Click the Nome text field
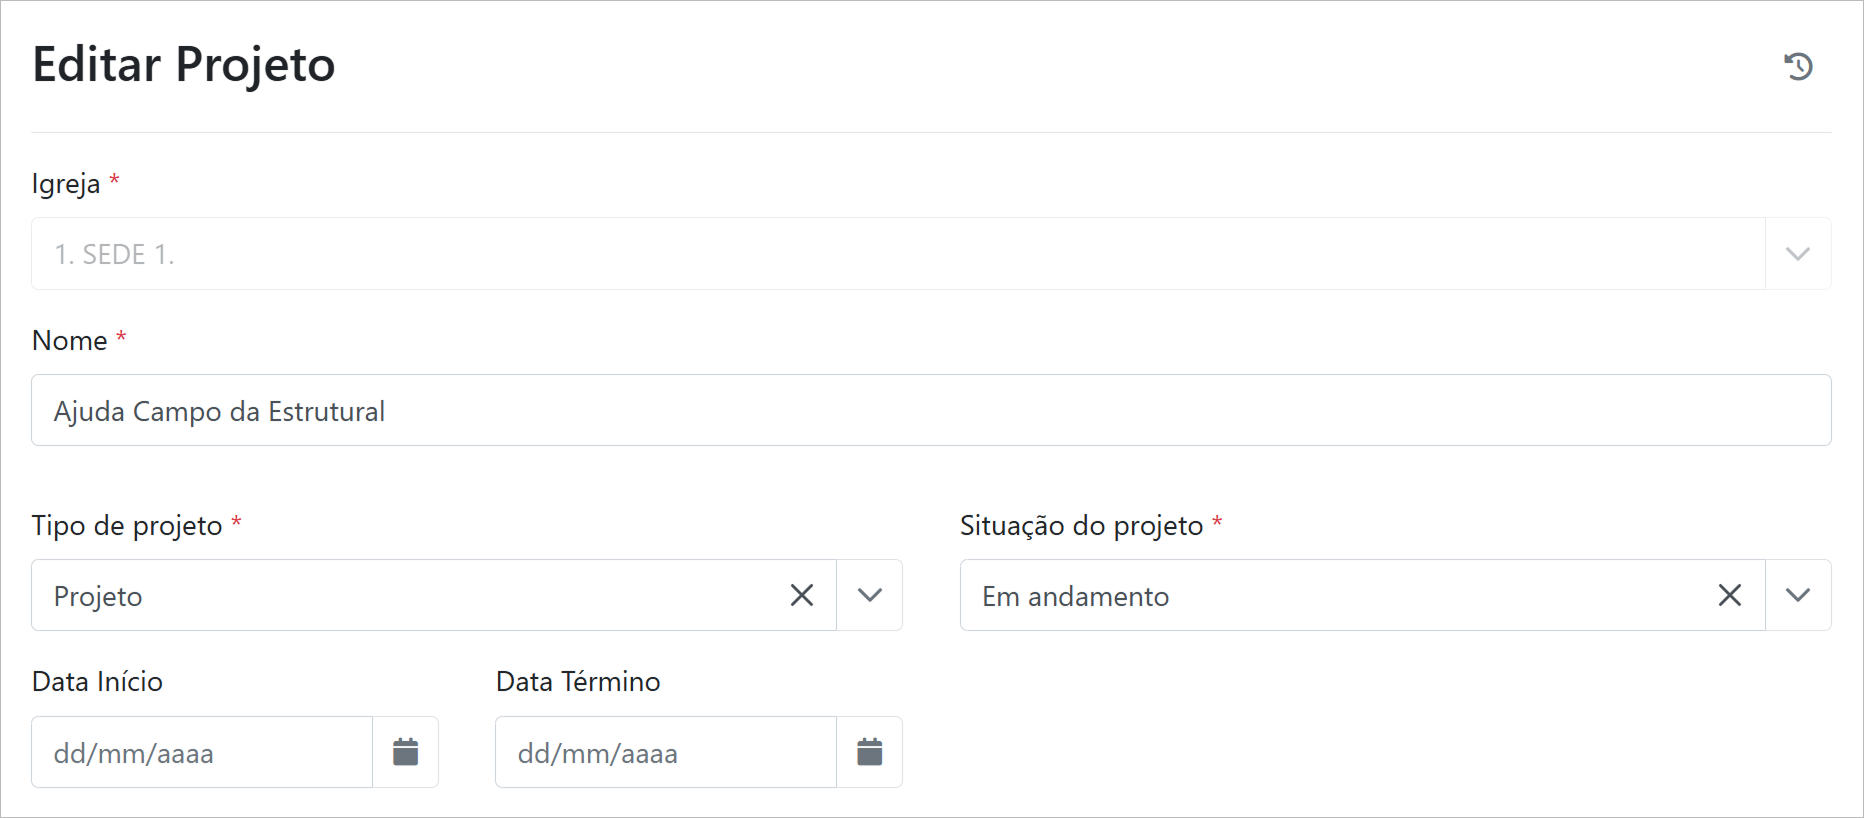1864x818 pixels. tap(930, 410)
